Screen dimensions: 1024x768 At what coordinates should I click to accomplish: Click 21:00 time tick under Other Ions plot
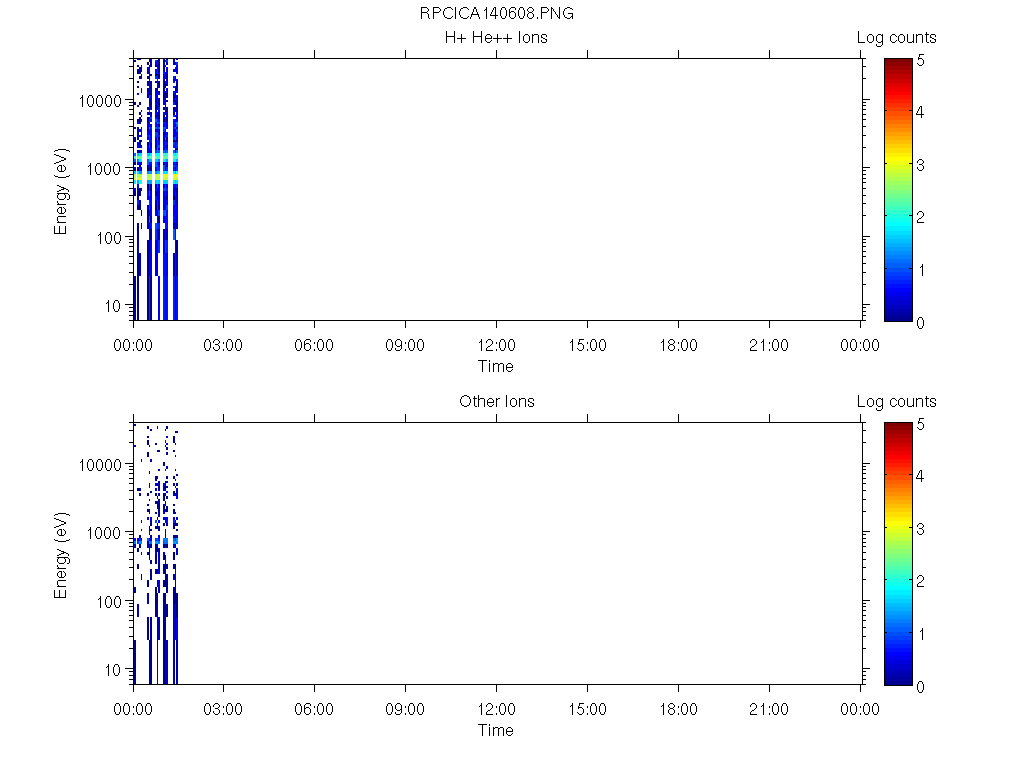[769, 709]
